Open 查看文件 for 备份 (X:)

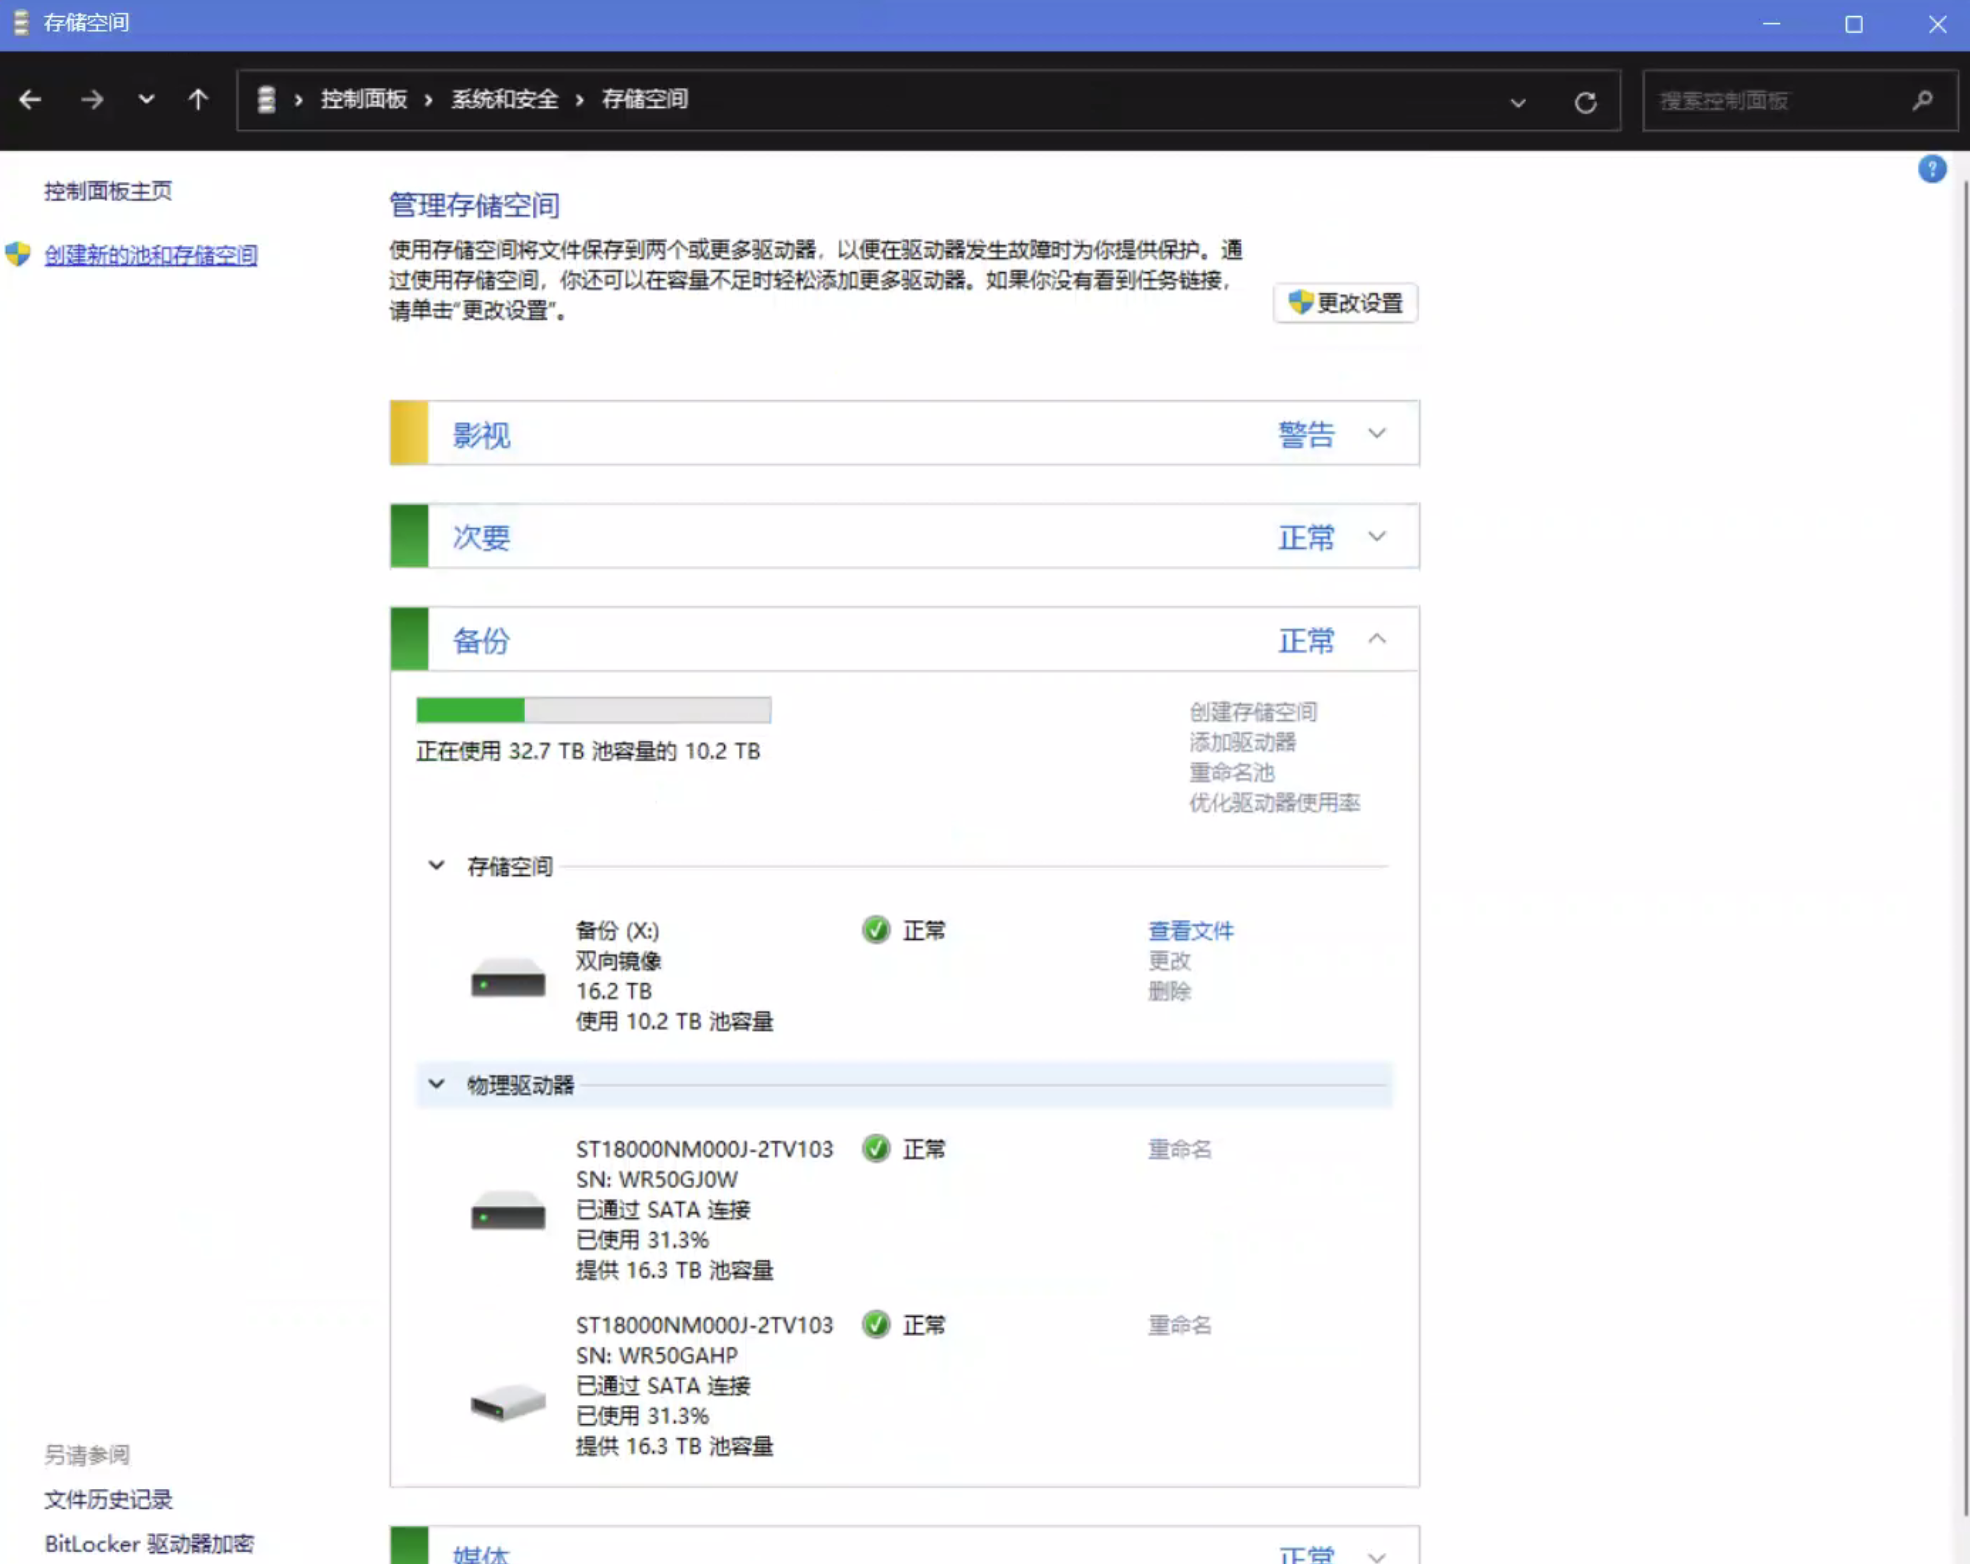click(x=1190, y=931)
